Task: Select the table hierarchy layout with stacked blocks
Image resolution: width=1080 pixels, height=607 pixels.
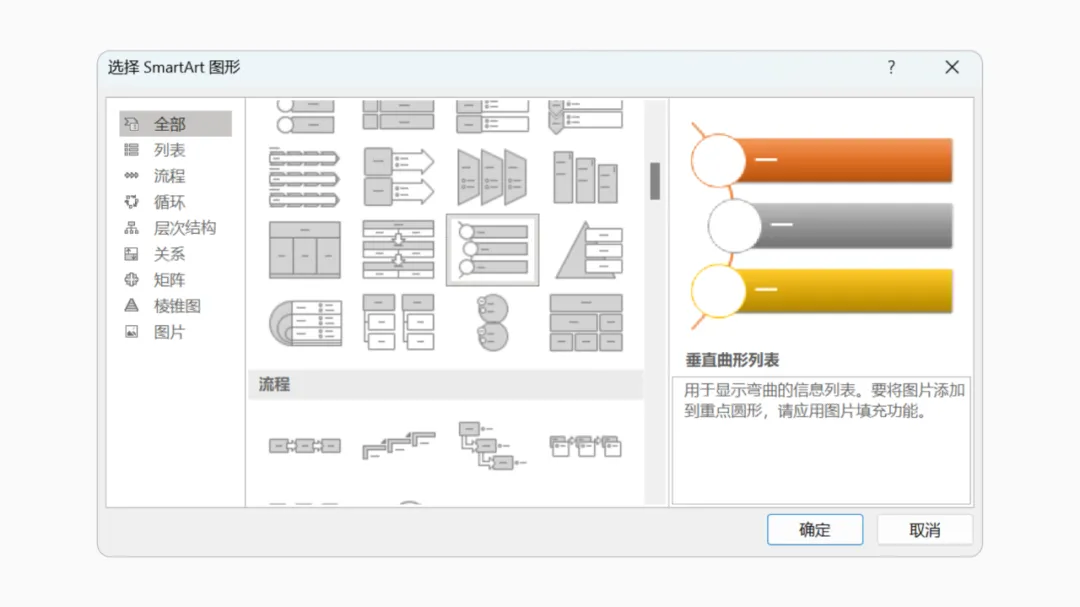Action: click(585, 322)
